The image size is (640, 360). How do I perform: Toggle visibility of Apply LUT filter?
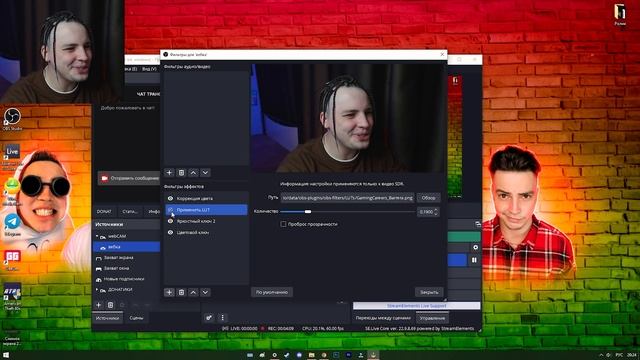pos(171,210)
